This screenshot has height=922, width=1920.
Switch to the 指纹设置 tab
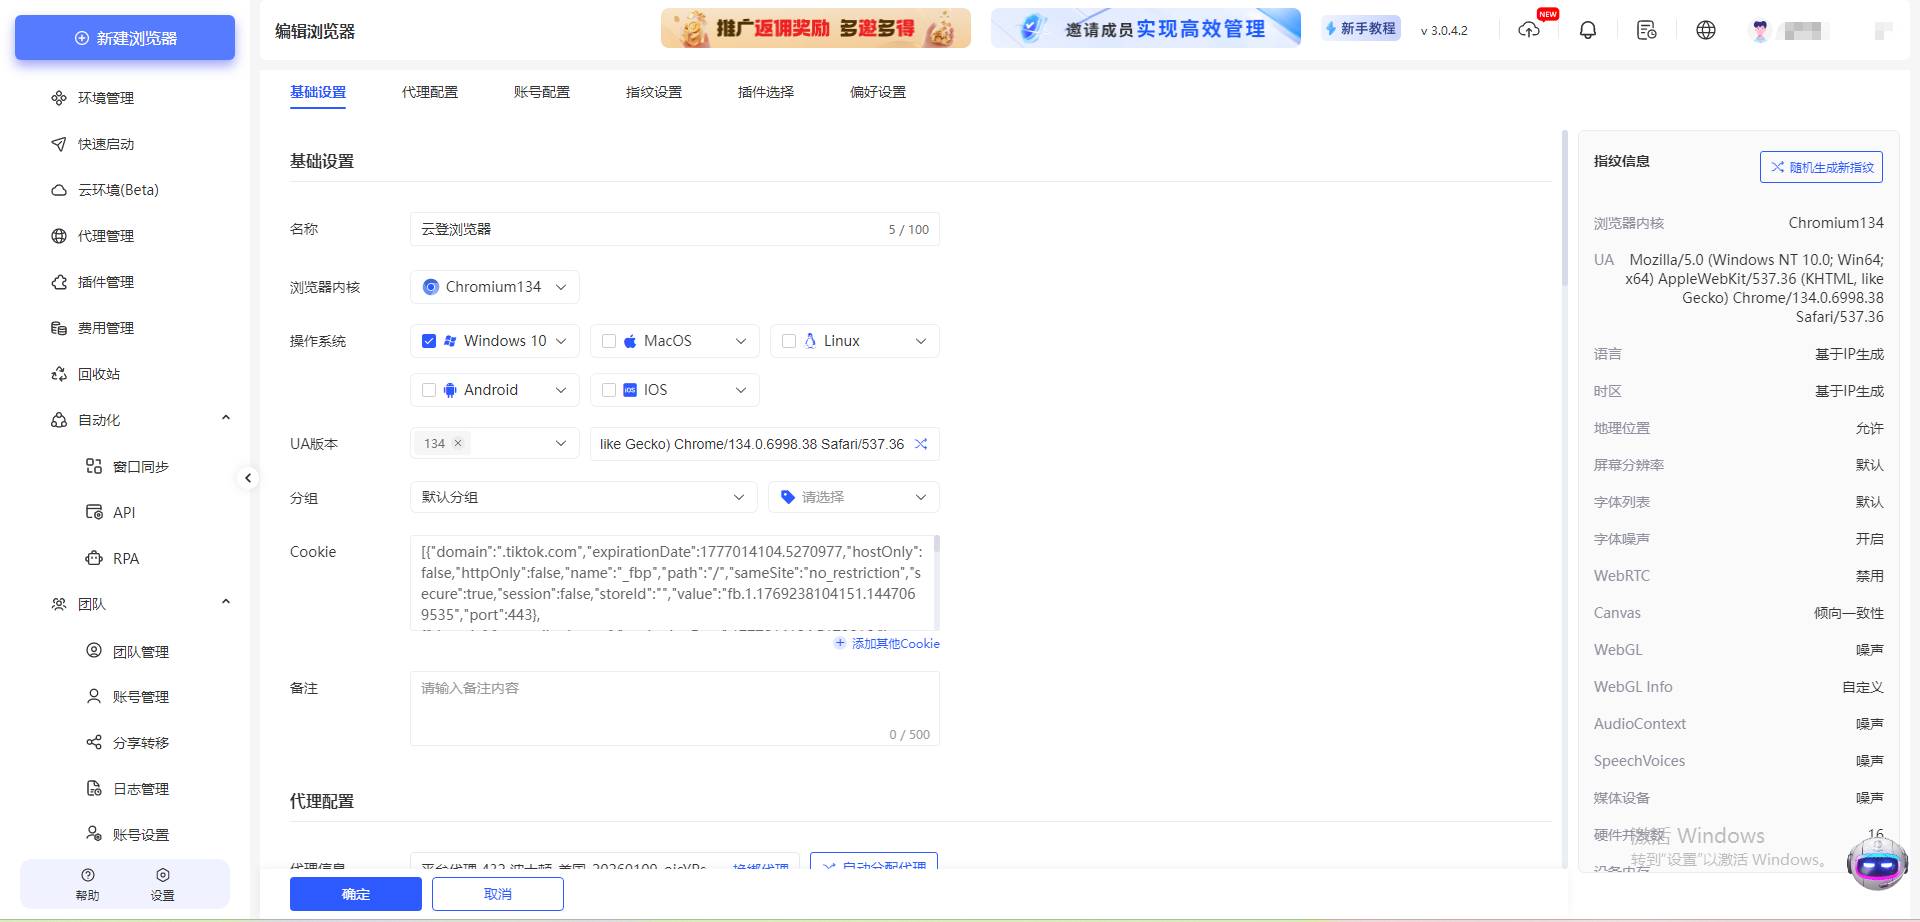653,91
